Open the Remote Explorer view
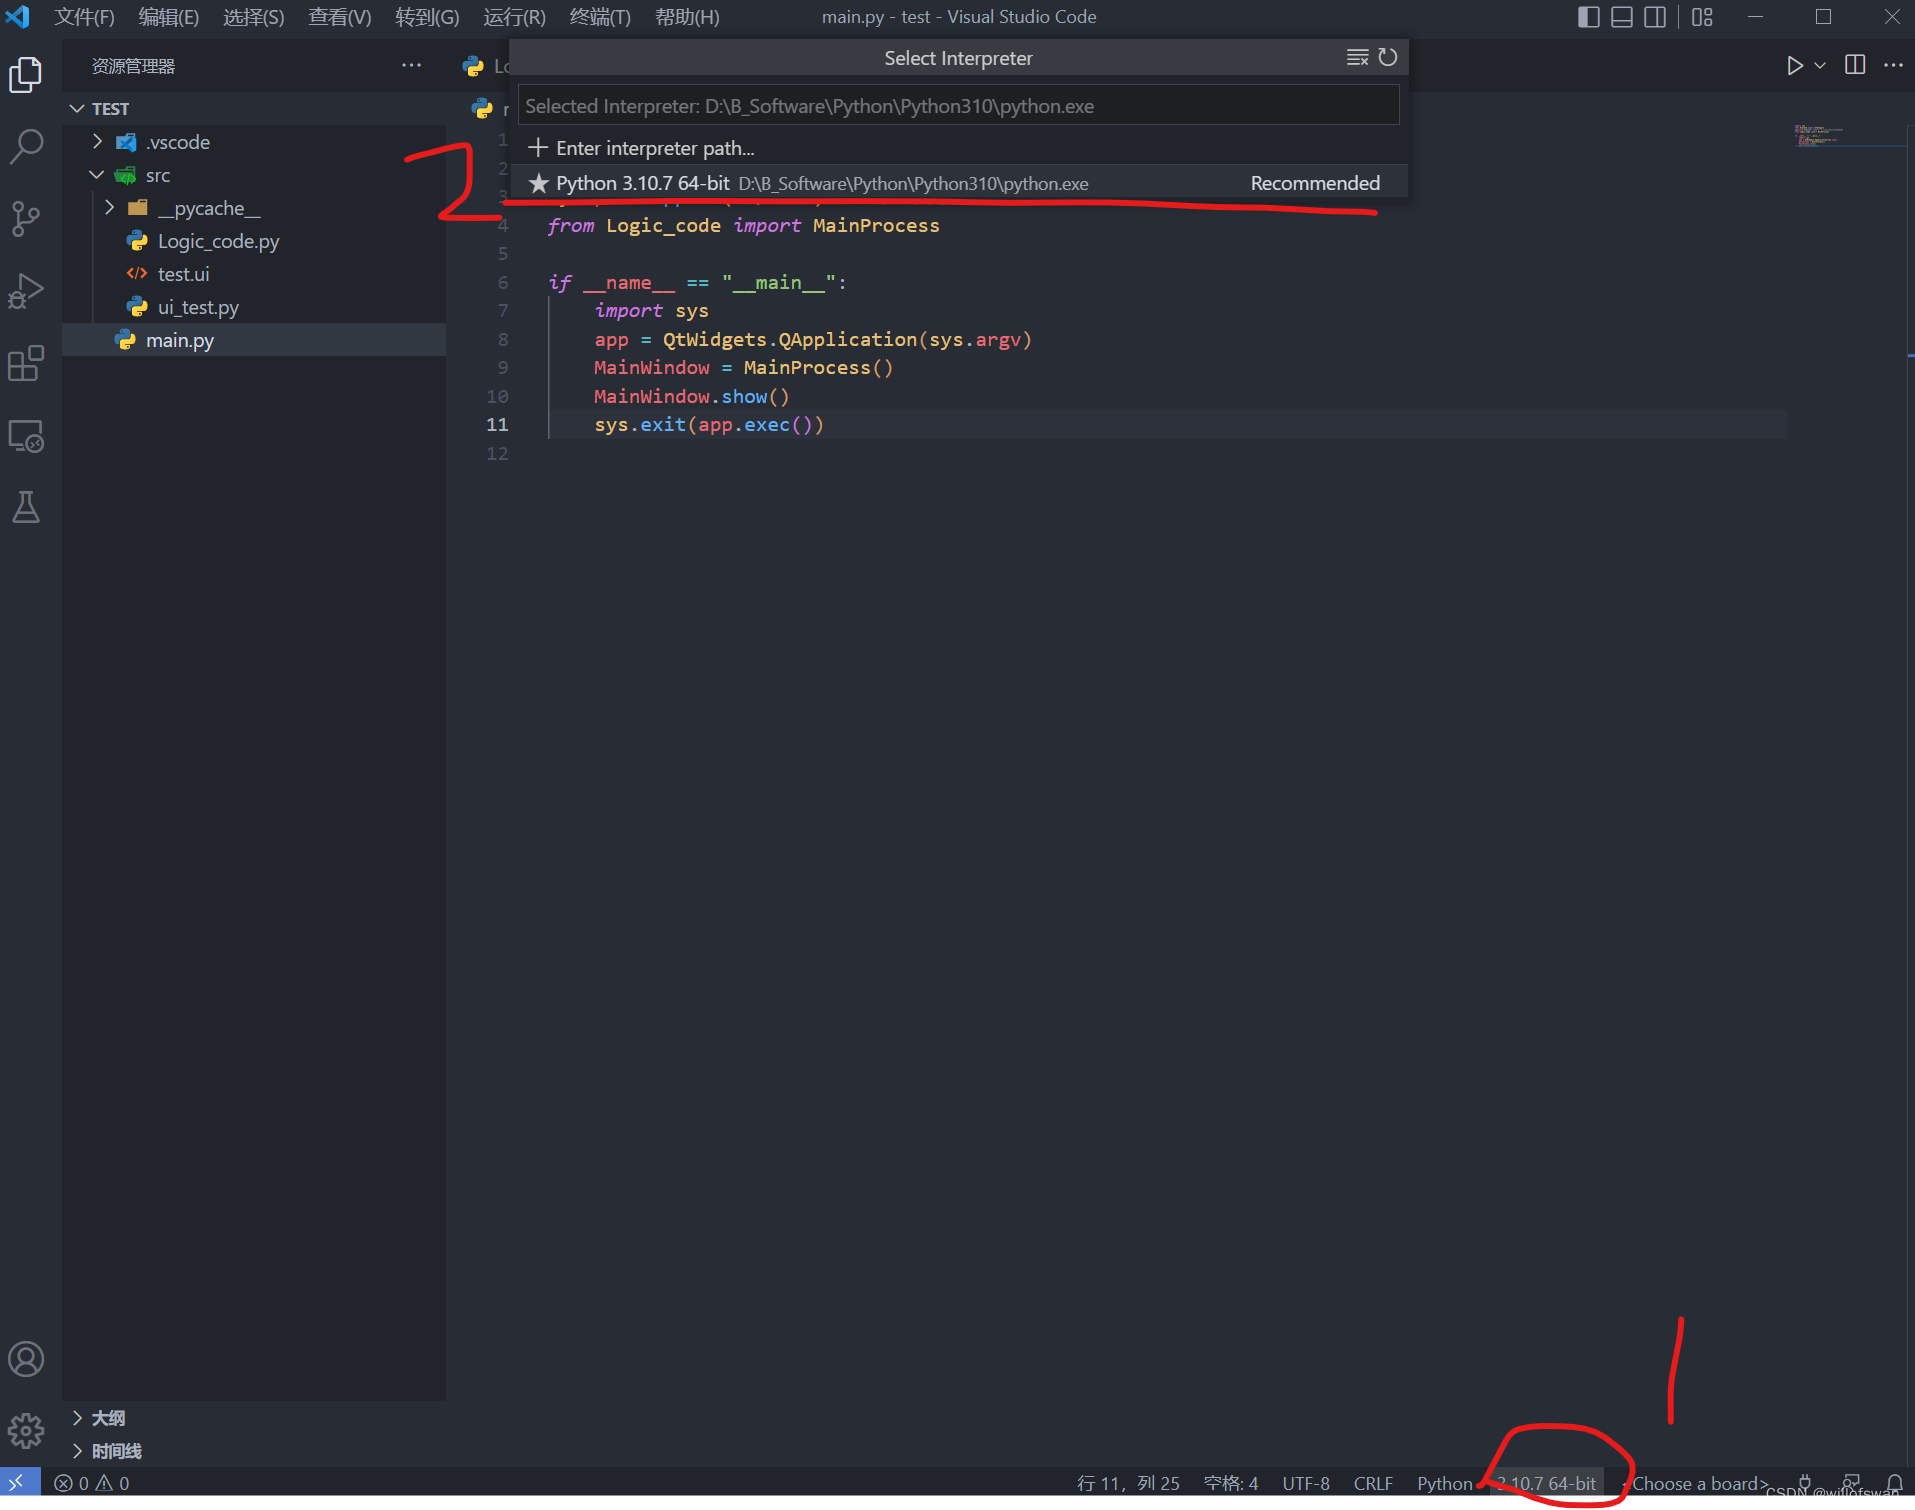1915x1510 pixels. 26,435
